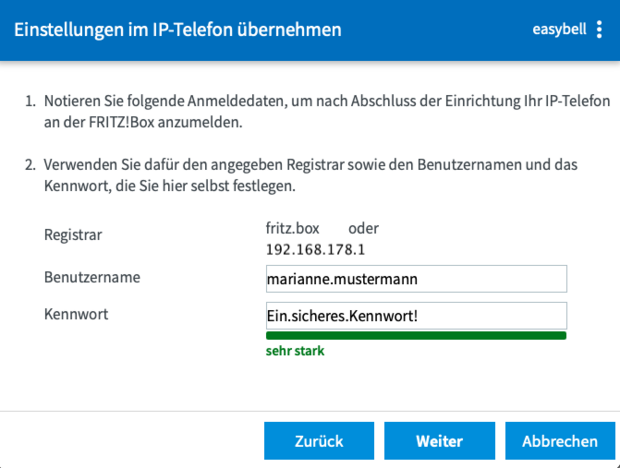Click the Registrar label
This screenshot has width=620, height=468.
coord(72,236)
